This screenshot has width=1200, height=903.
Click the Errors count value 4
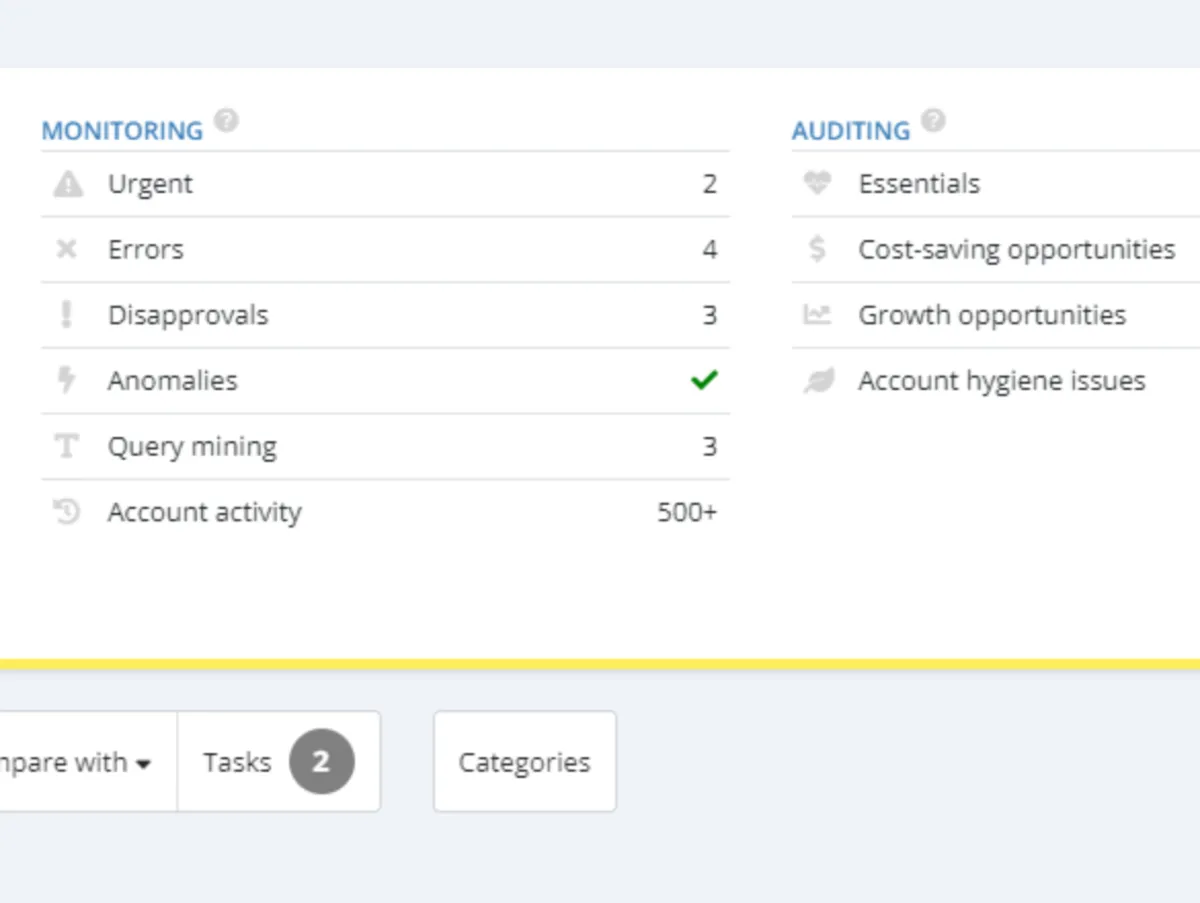pos(709,249)
